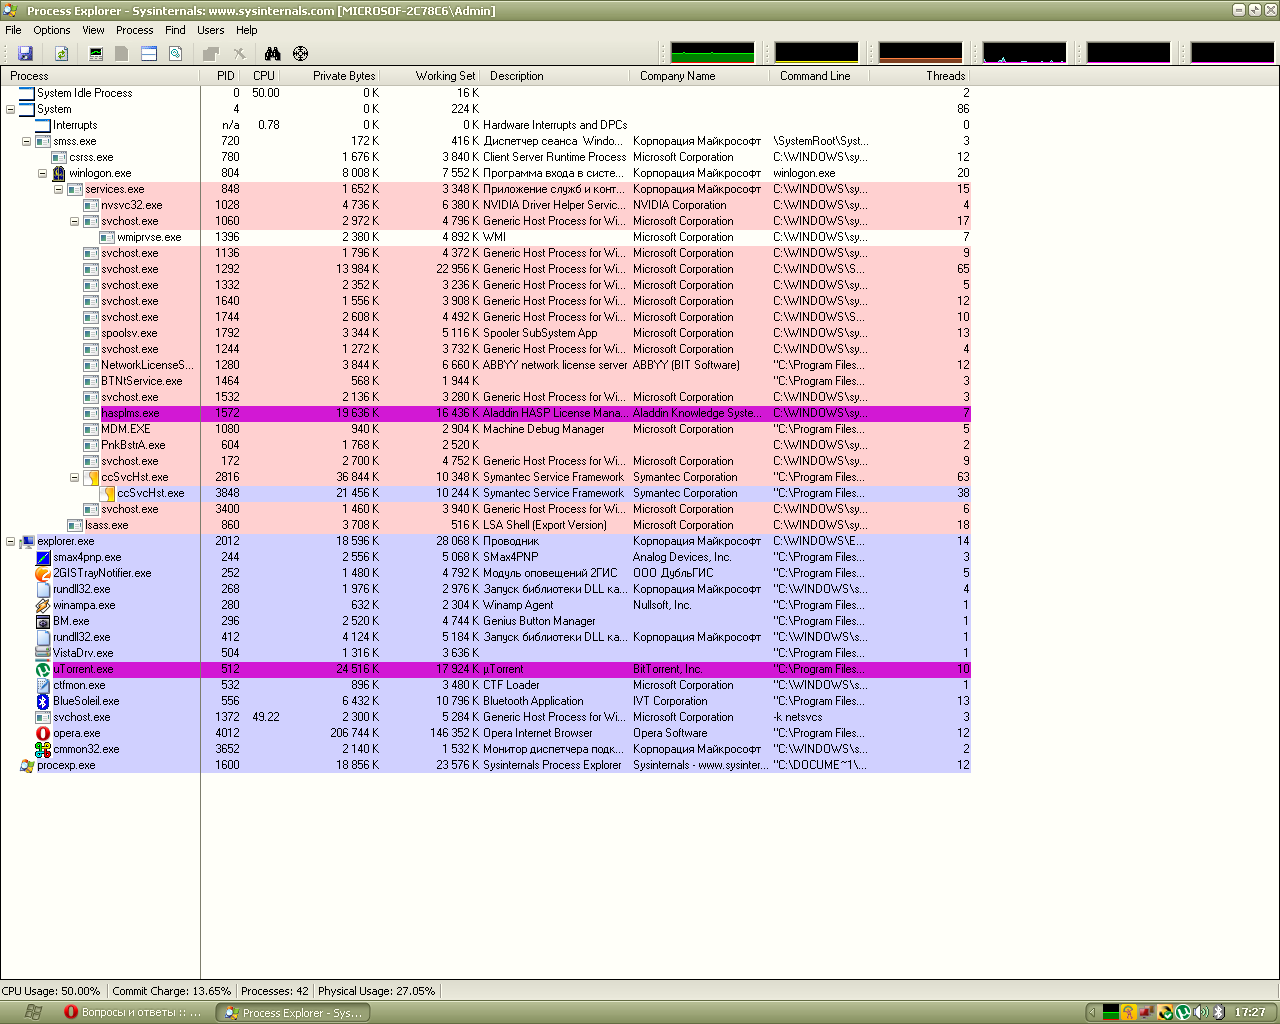Open the System Information toolbar icon
The image size is (1280, 1024).
click(96, 53)
